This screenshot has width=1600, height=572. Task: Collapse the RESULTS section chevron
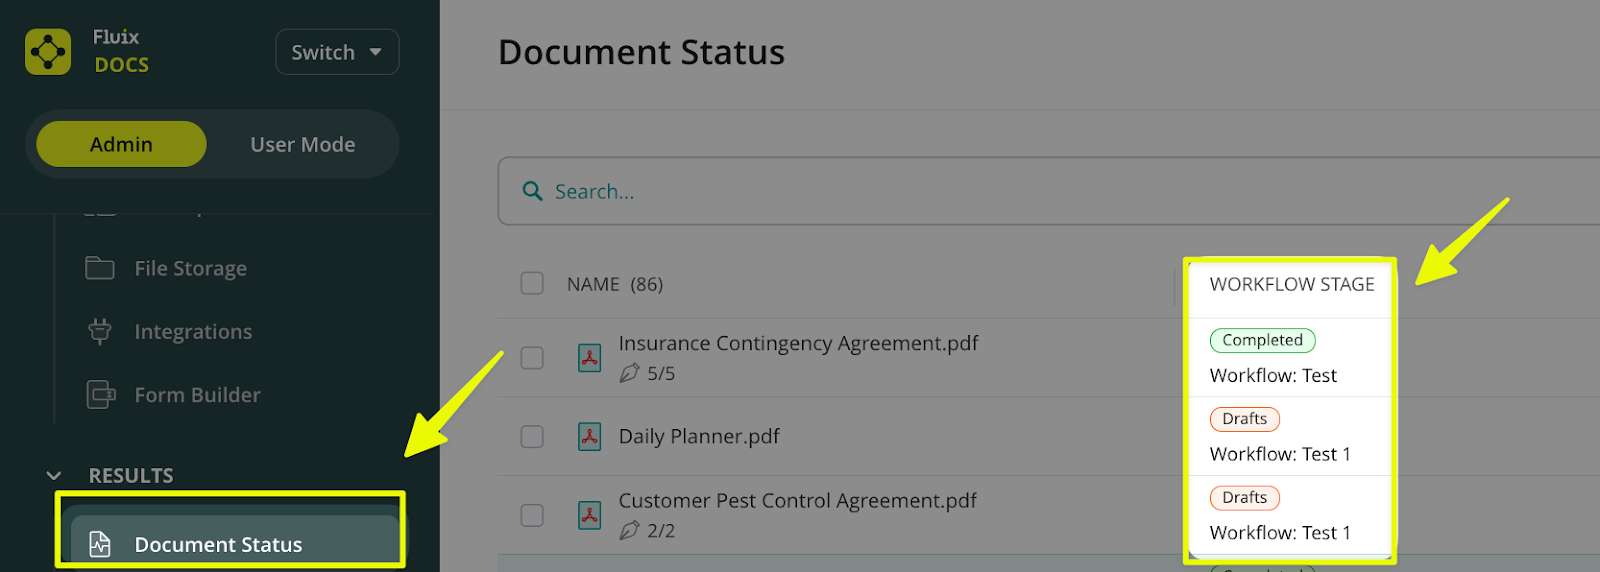pos(54,476)
